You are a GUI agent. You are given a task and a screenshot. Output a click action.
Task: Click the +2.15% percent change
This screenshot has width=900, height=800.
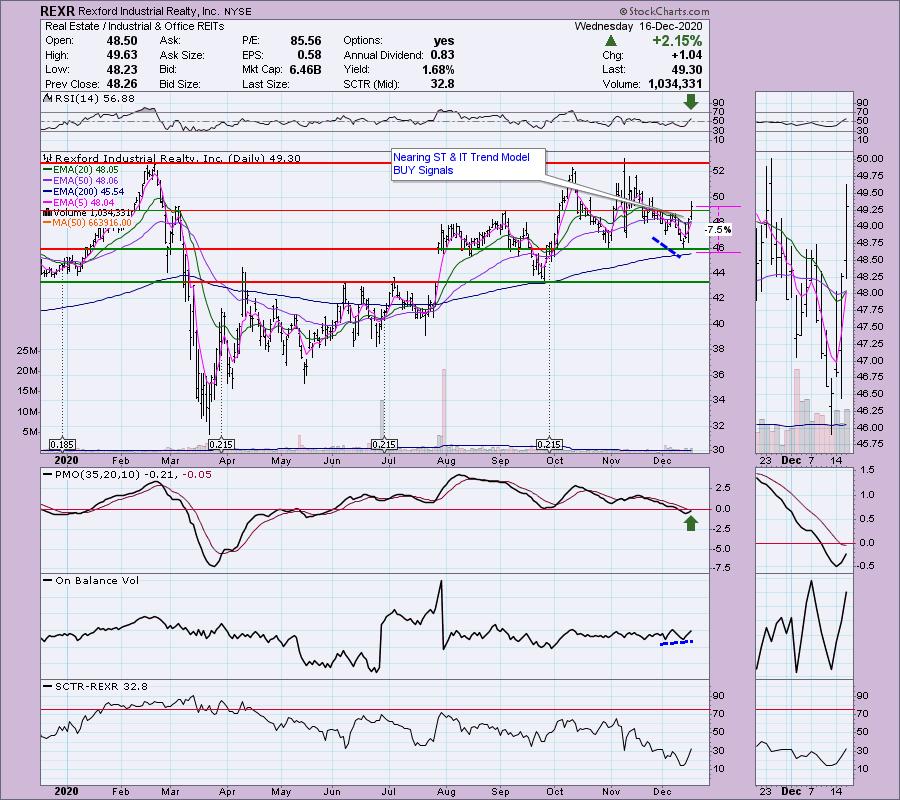[x=677, y=41]
